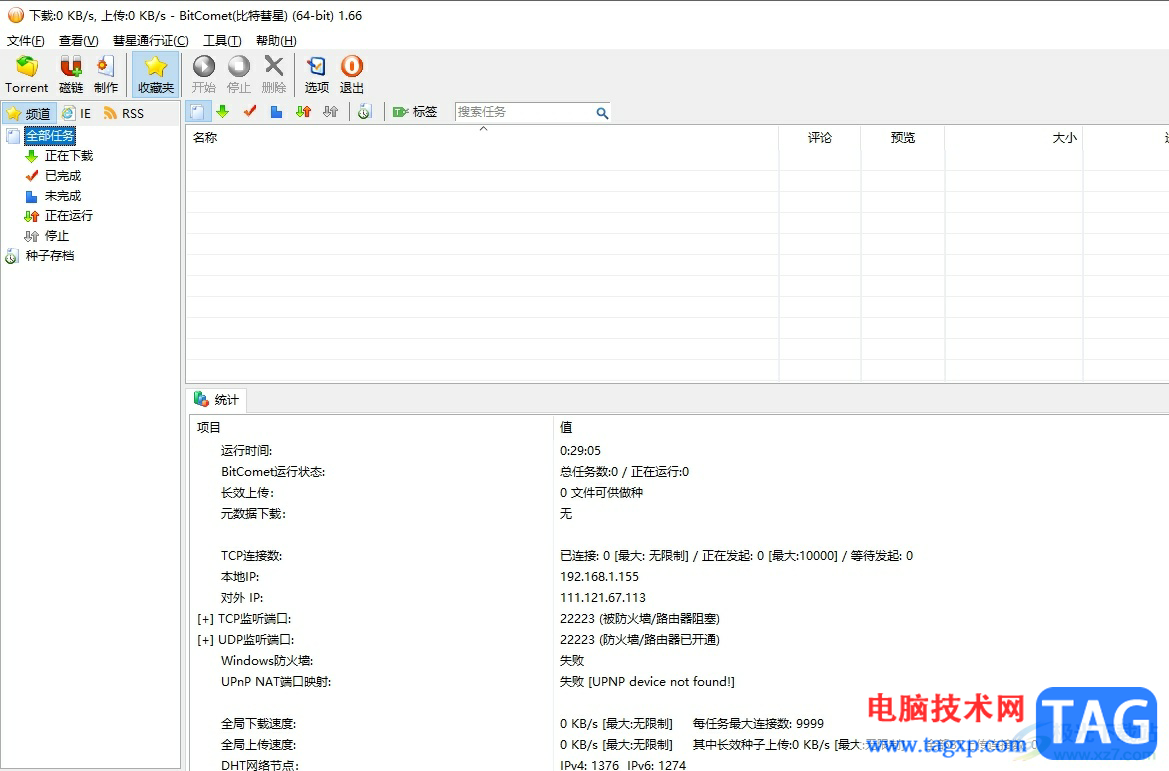This screenshot has width=1169, height=771.
Task: Switch to the IE tab
Action: click(x=77, y=113)
